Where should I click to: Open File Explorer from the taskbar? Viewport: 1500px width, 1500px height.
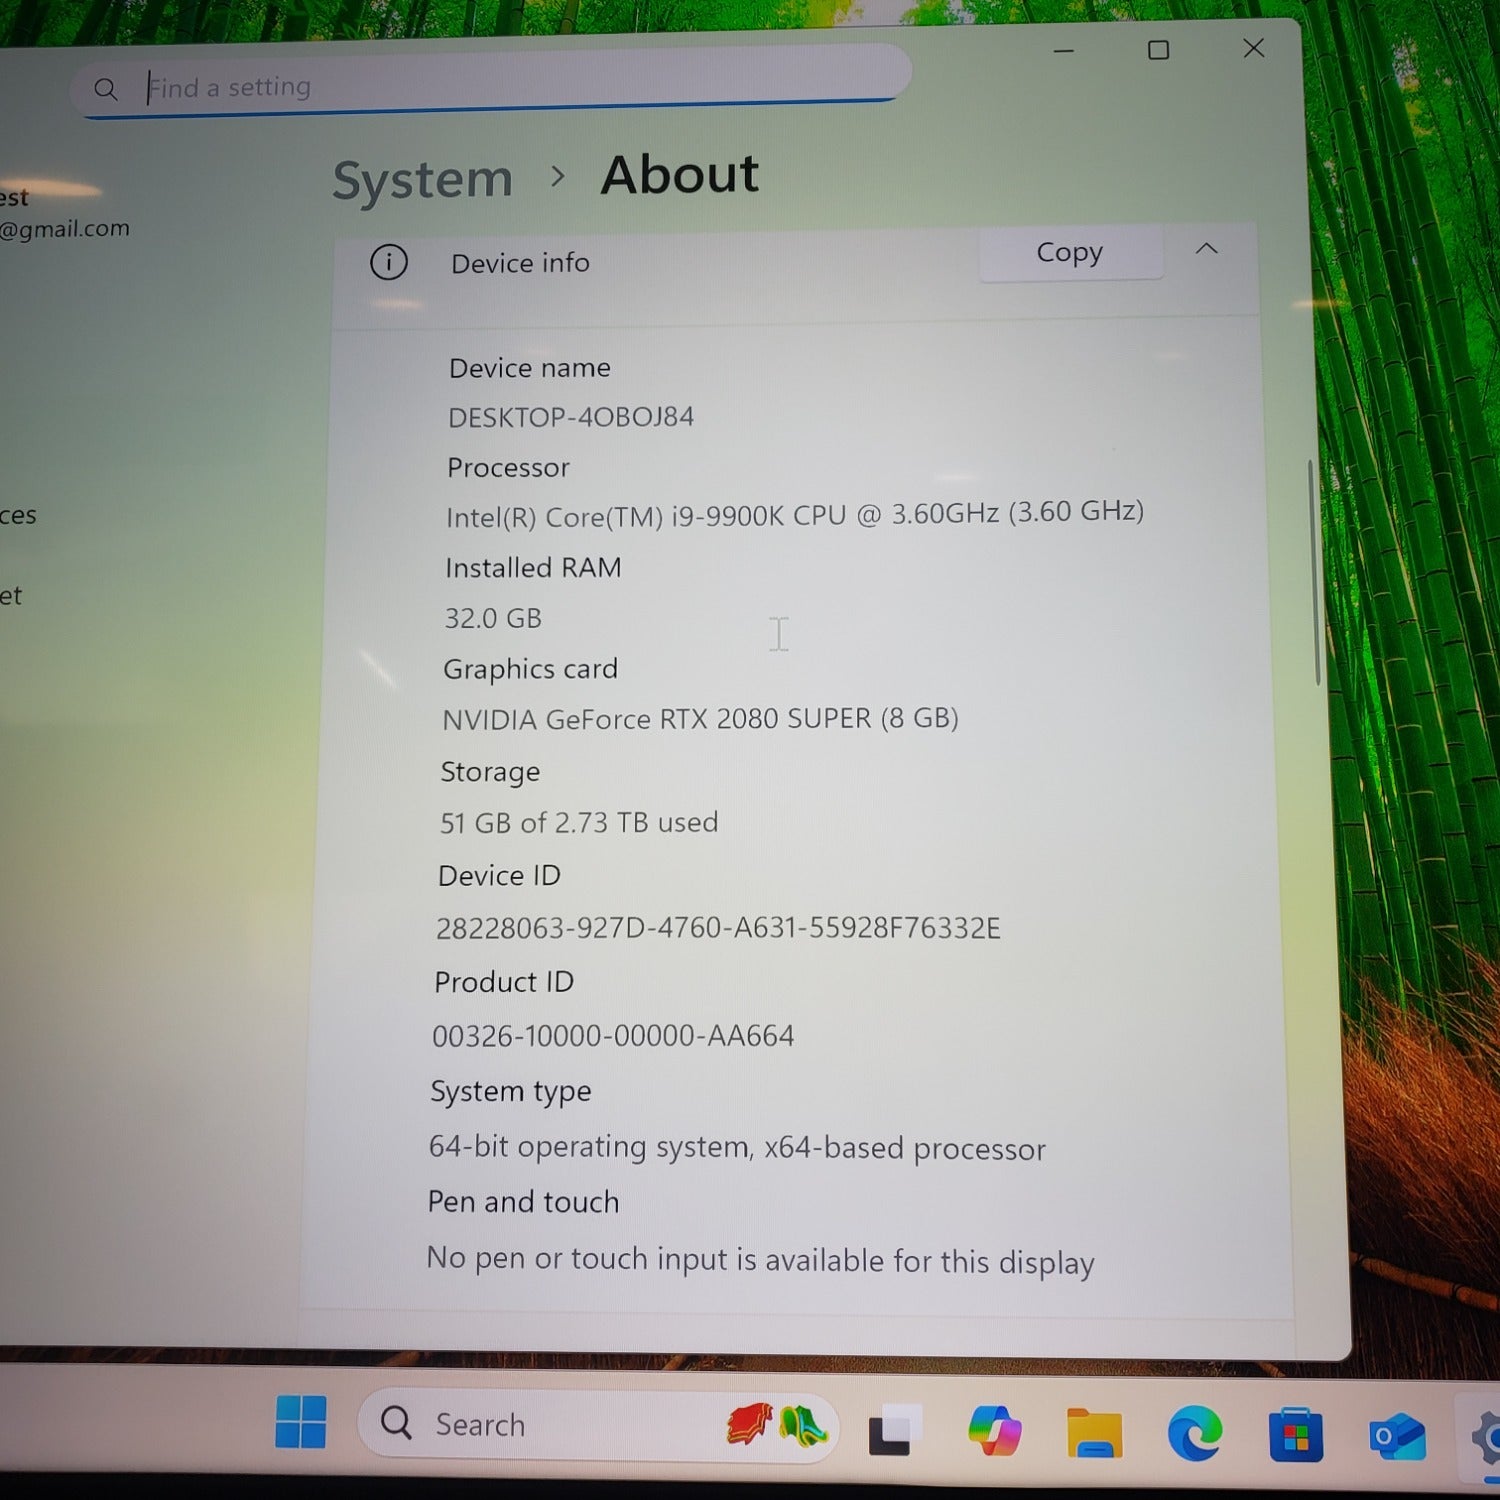pos(1094,1434)
